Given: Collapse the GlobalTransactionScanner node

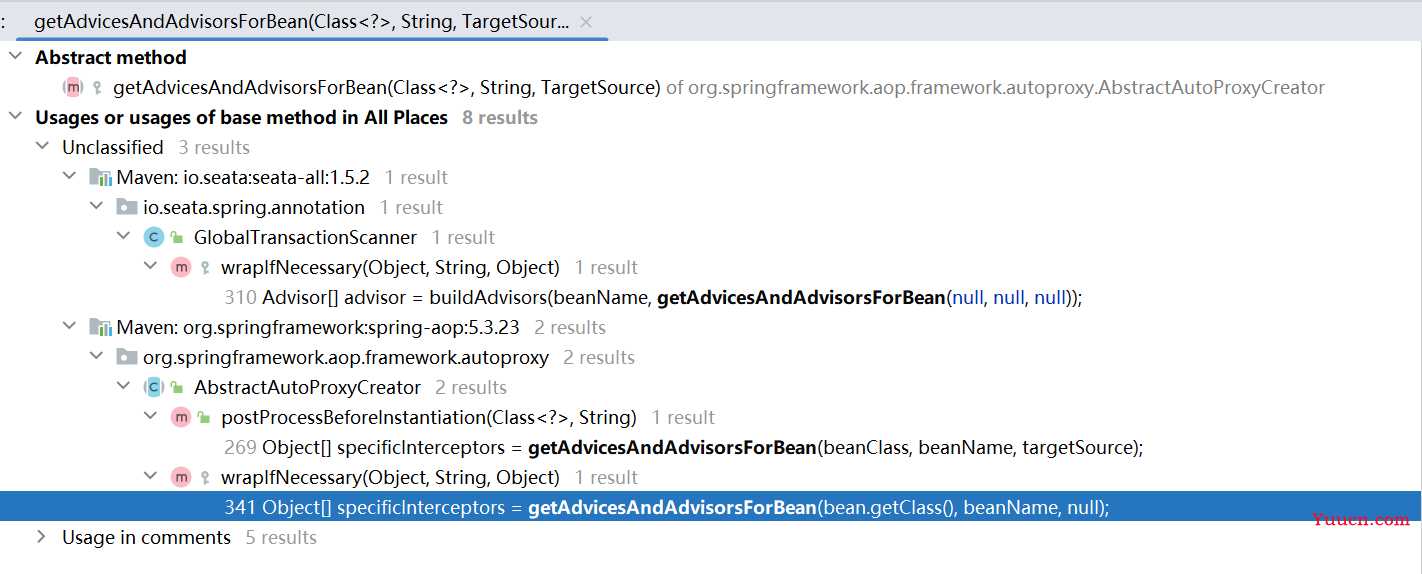Looking at the screenshot, I should (x=122, y=237).
